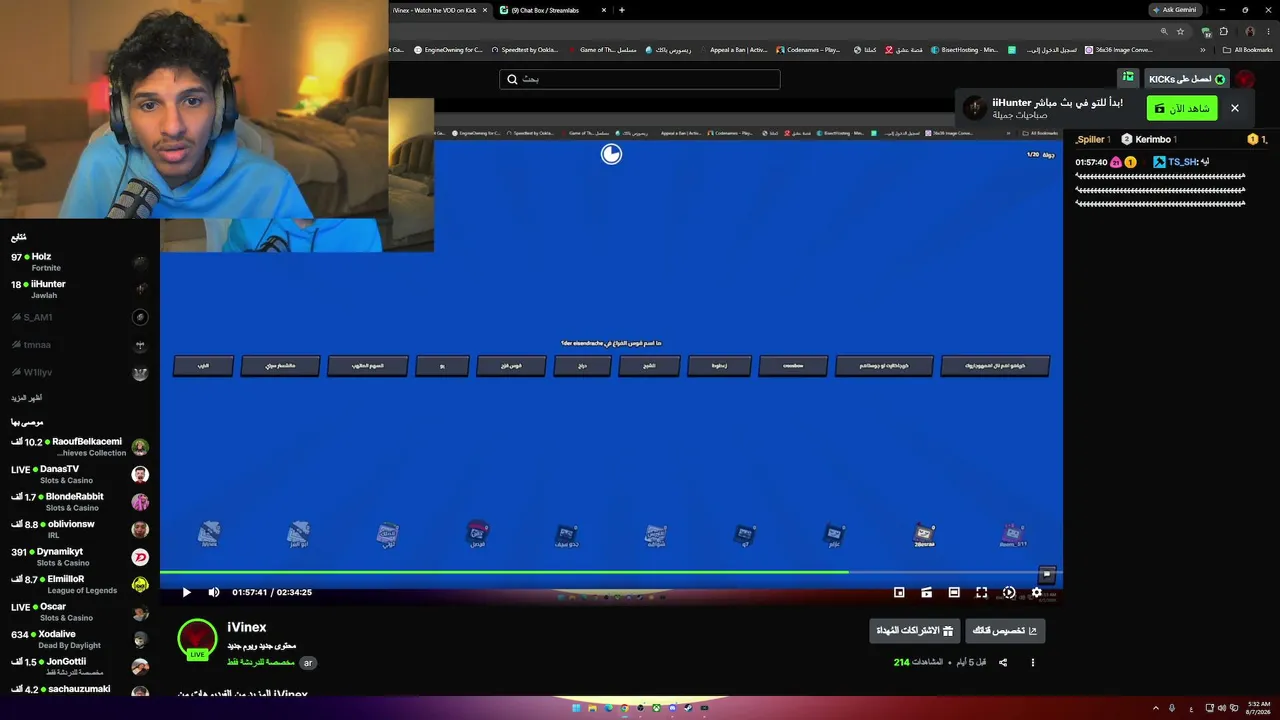Open the Dynamikyt channel

pos(80,557)
